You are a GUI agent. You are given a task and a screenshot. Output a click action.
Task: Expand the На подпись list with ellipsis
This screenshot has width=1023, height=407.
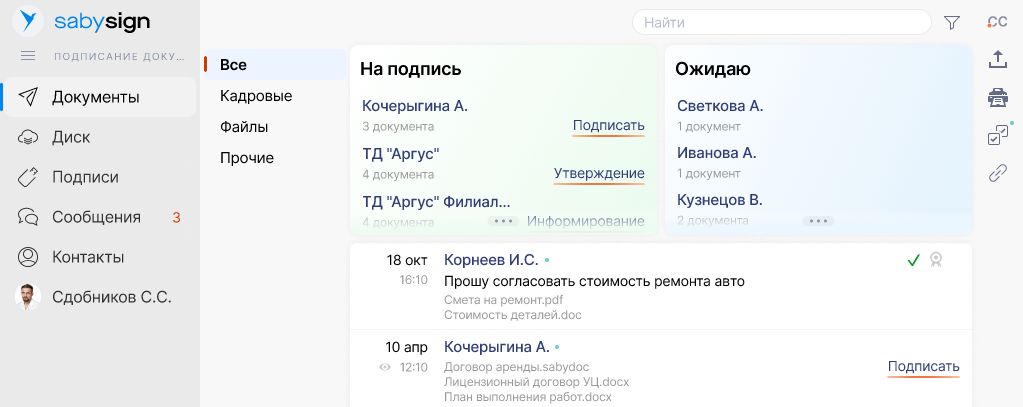tap(503, 221)
